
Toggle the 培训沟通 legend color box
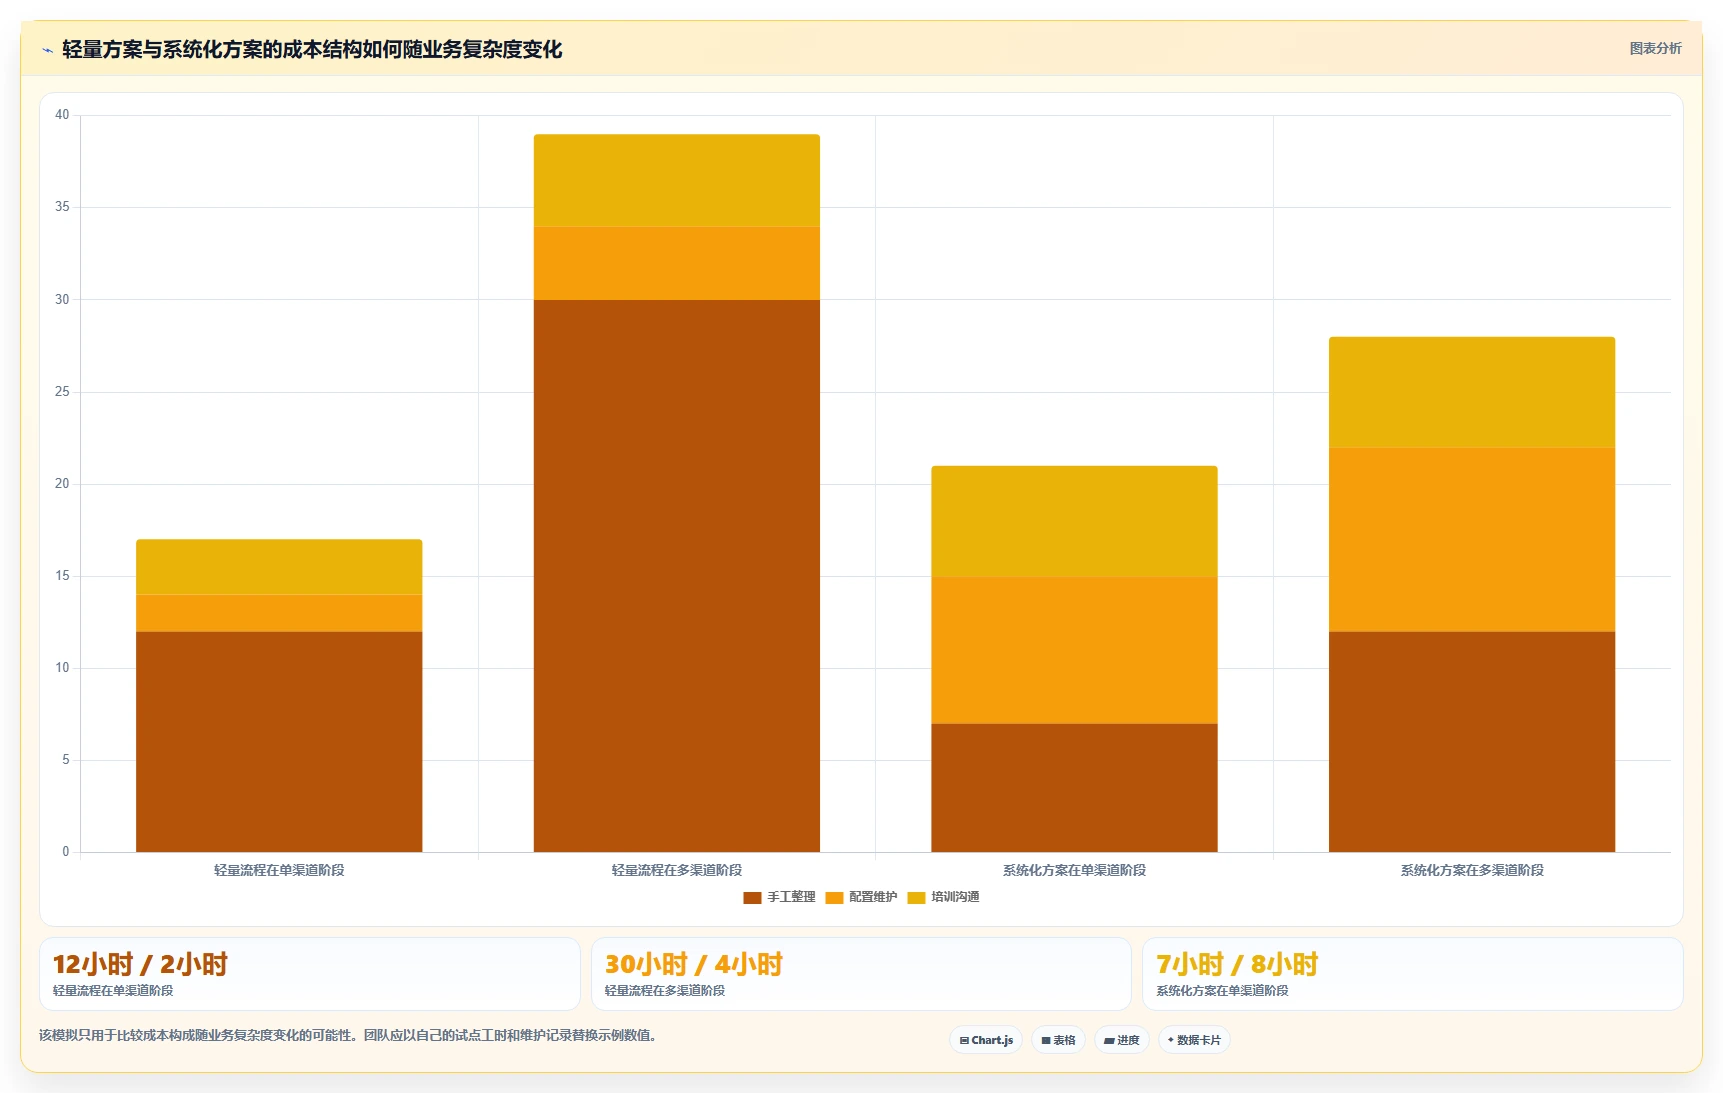916,897
